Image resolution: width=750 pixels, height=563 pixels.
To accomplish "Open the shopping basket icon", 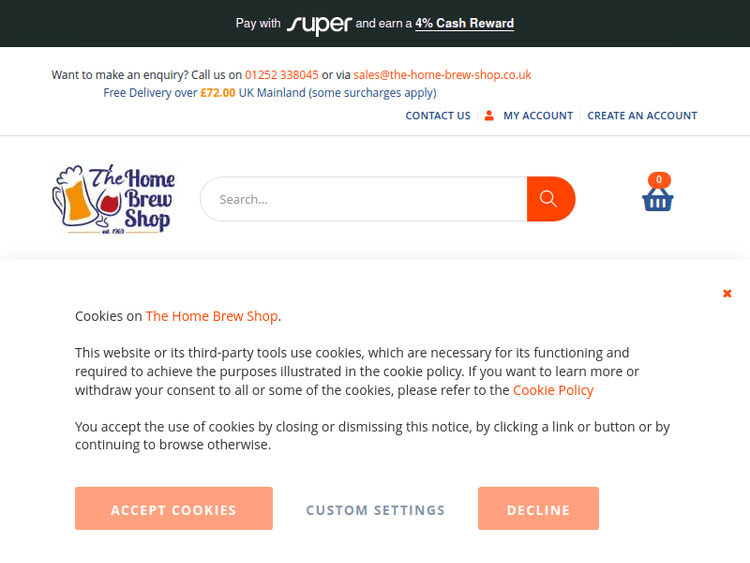I will 657,200.
